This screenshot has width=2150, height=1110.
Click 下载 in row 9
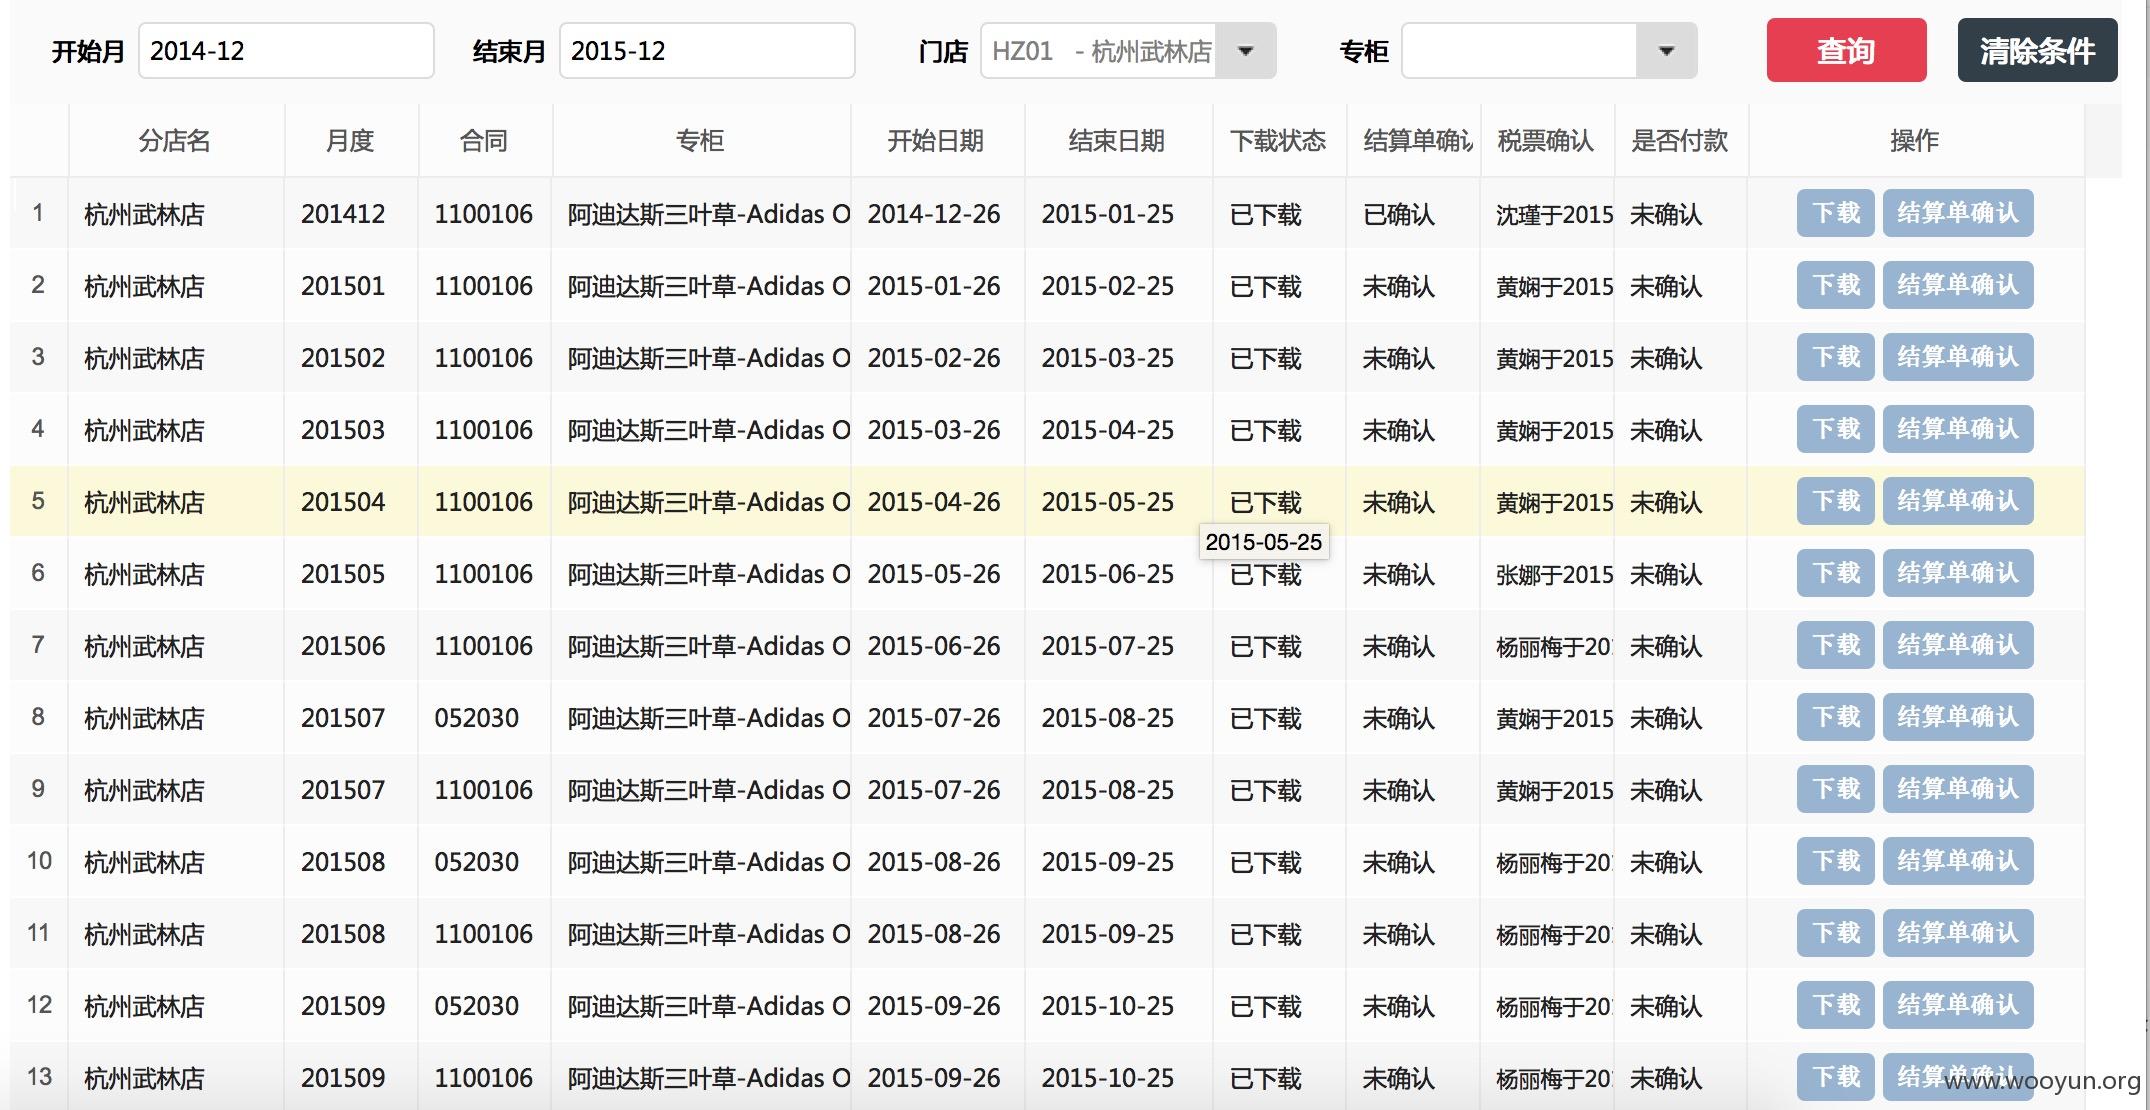tap(1836, 789)
